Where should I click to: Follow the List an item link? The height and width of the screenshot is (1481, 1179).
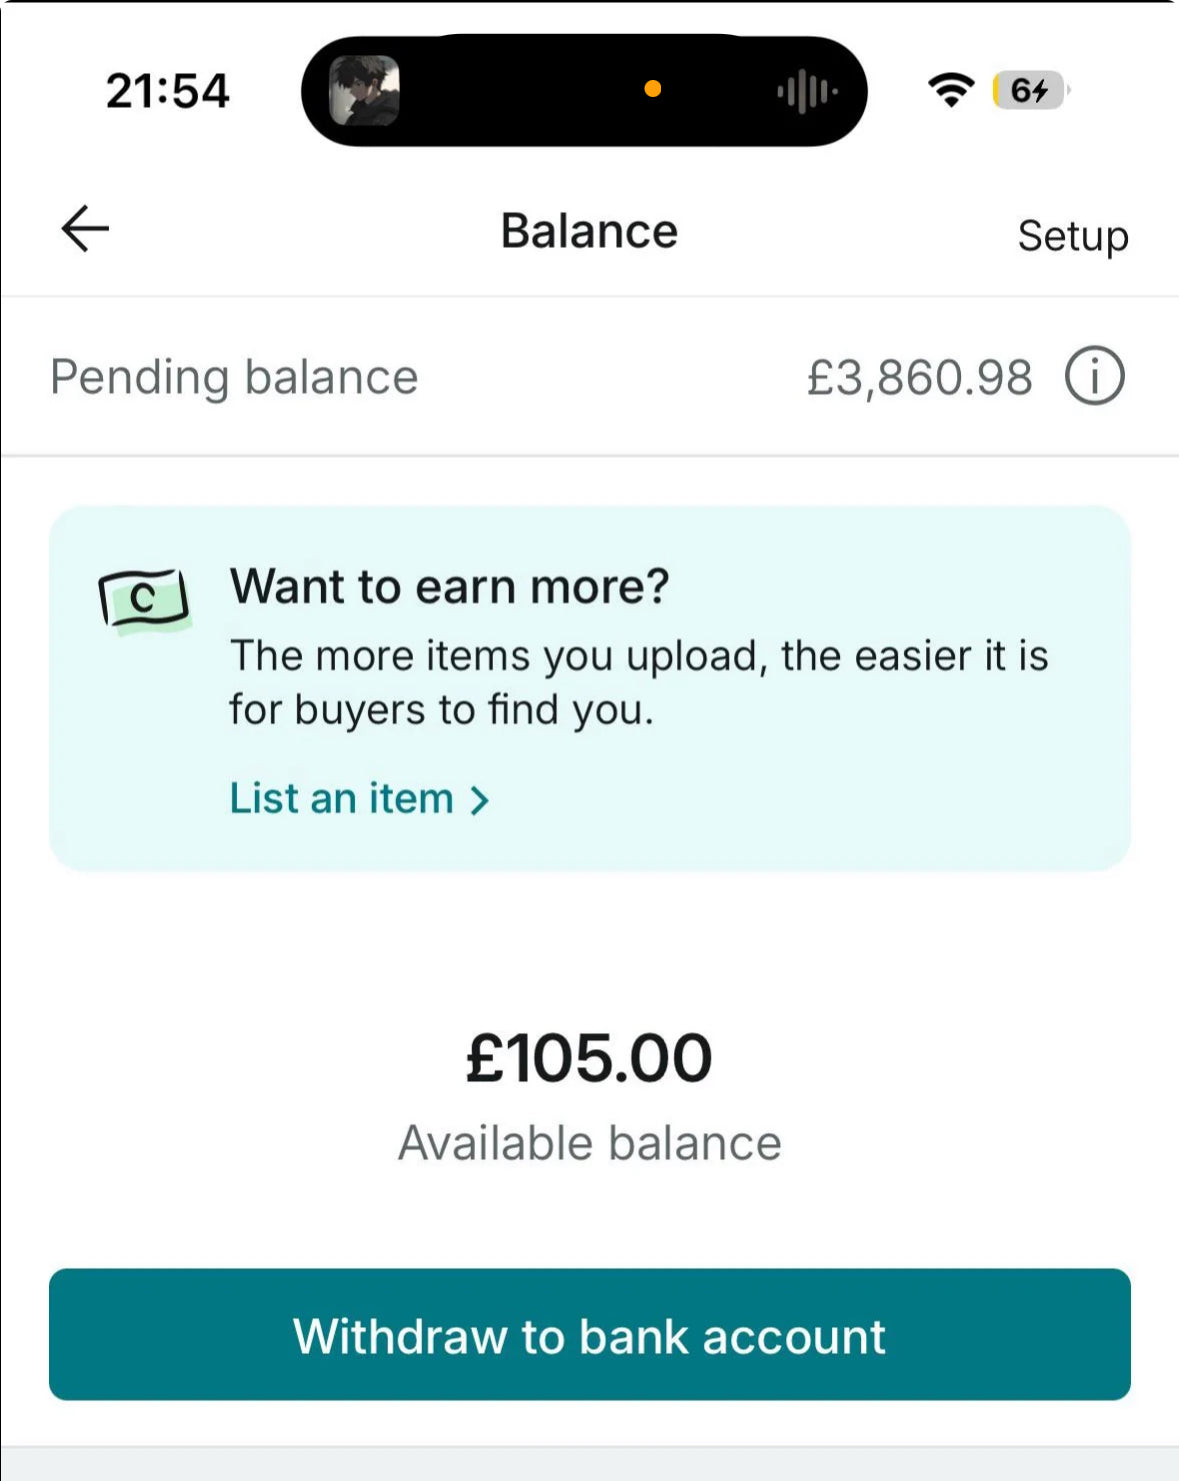point(342,799)
